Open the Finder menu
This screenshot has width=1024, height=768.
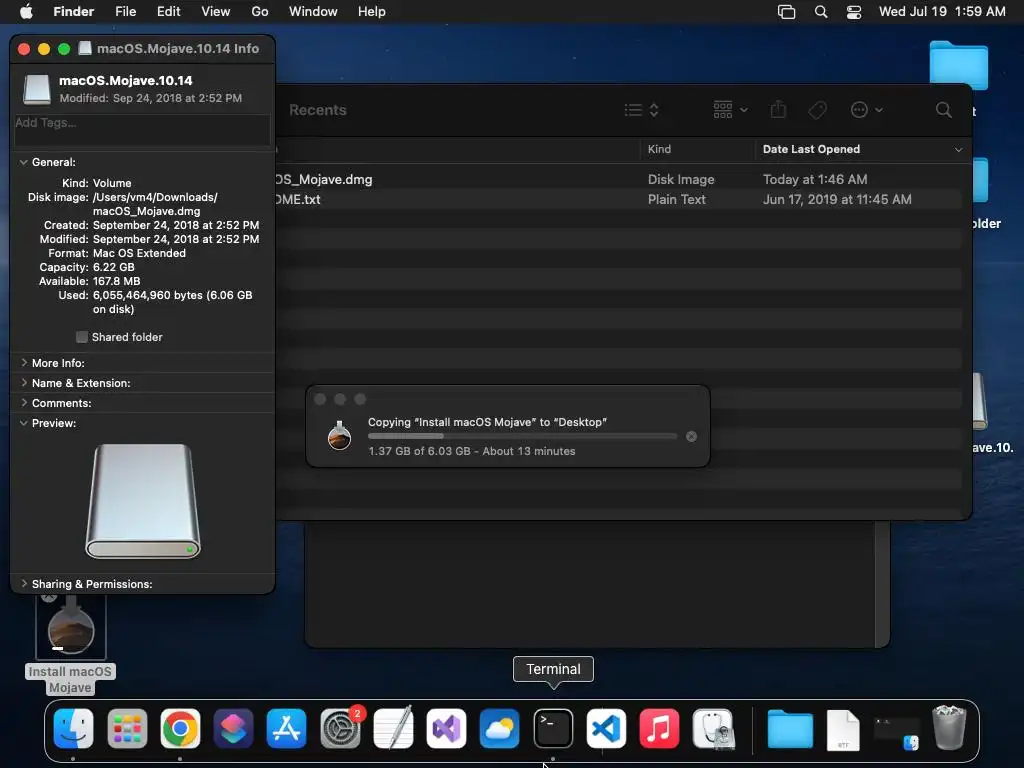[74, 12]
